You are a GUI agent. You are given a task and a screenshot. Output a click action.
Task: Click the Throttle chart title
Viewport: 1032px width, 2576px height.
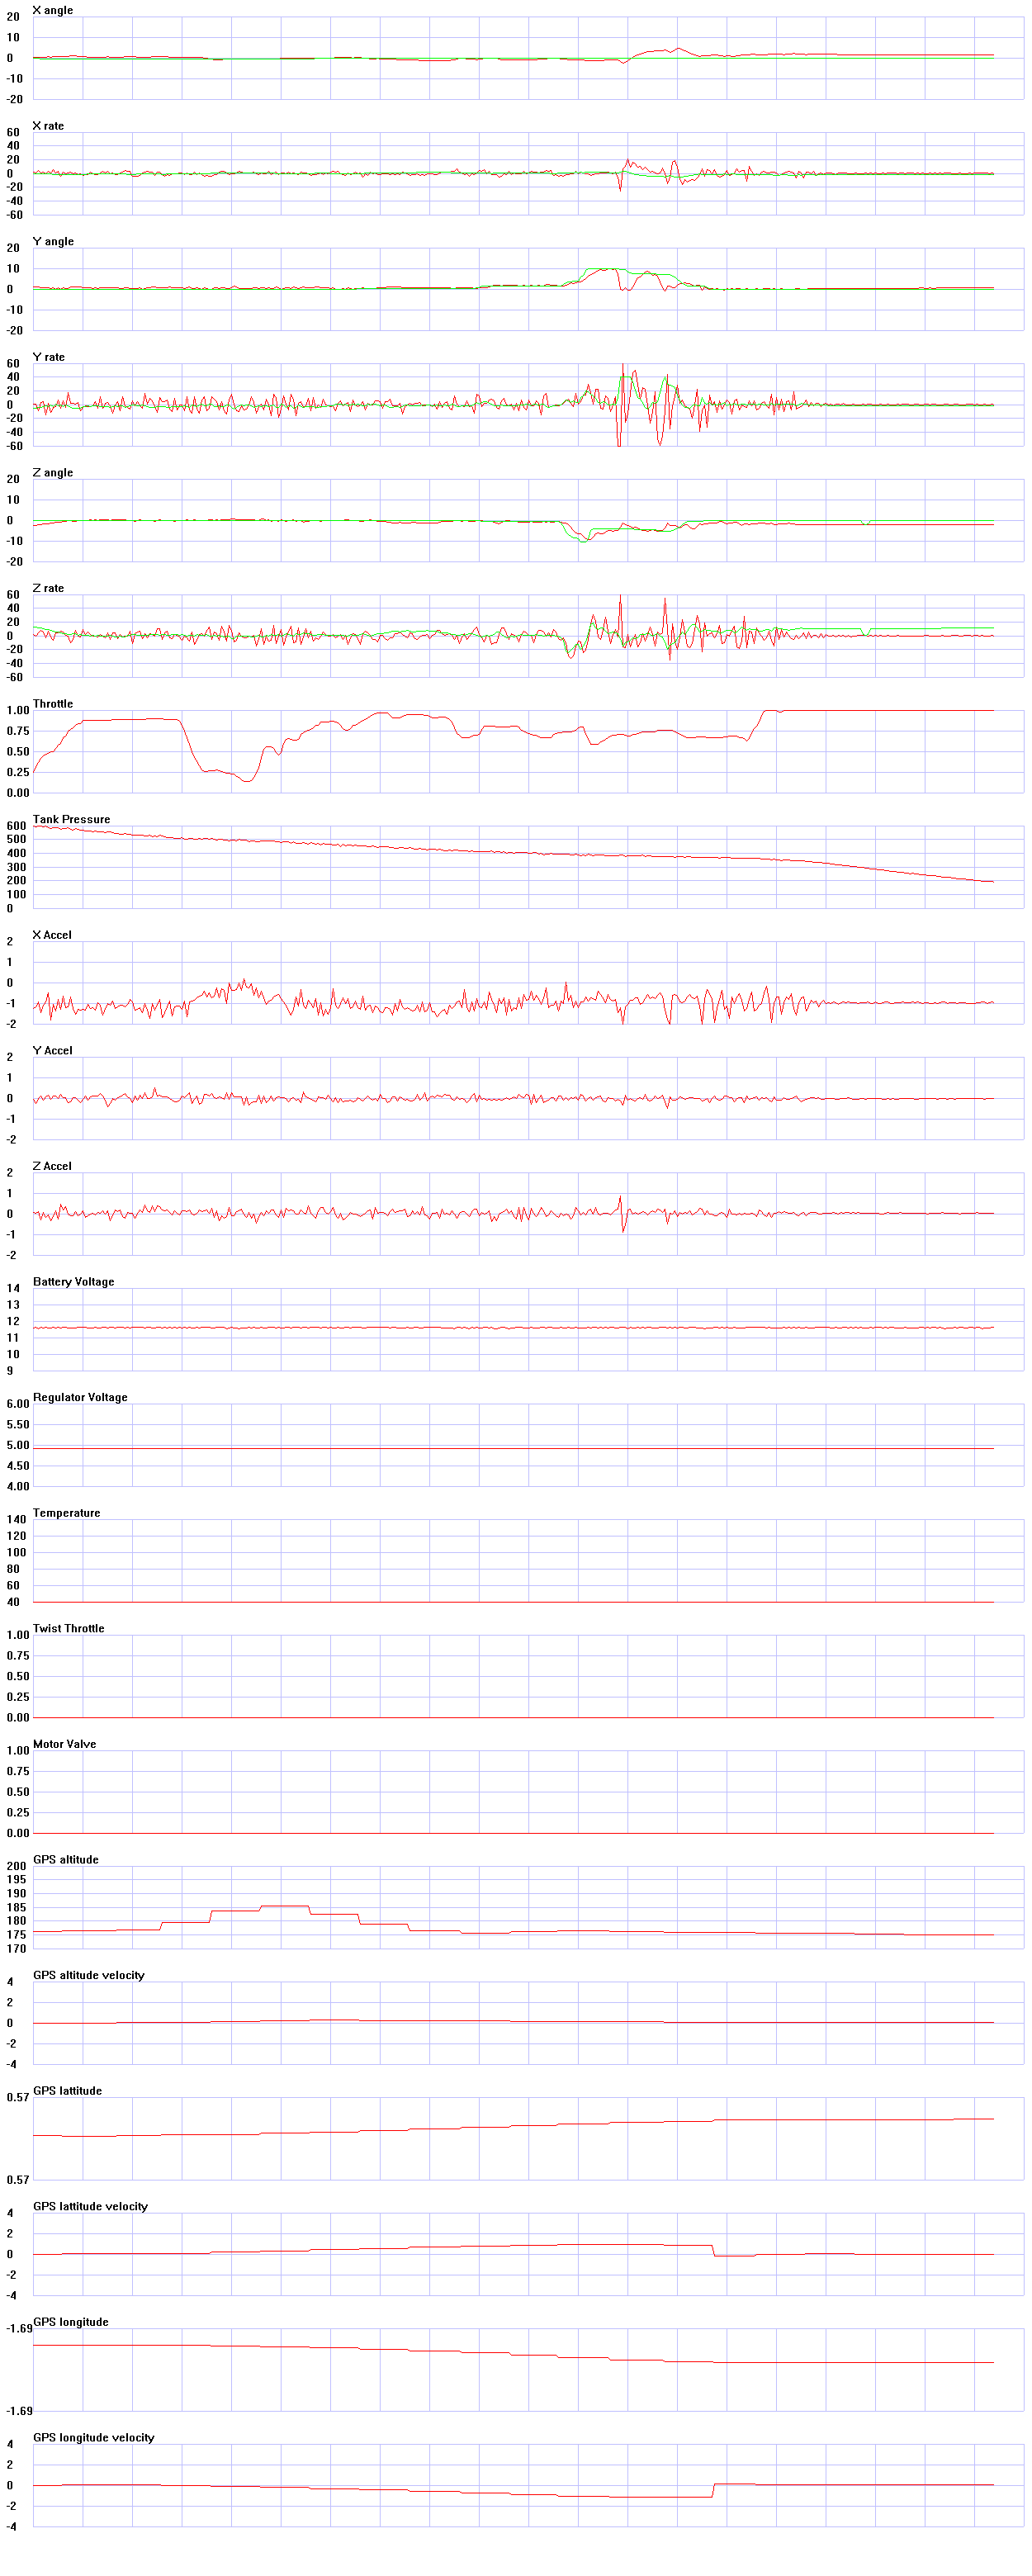click(52, 703)
